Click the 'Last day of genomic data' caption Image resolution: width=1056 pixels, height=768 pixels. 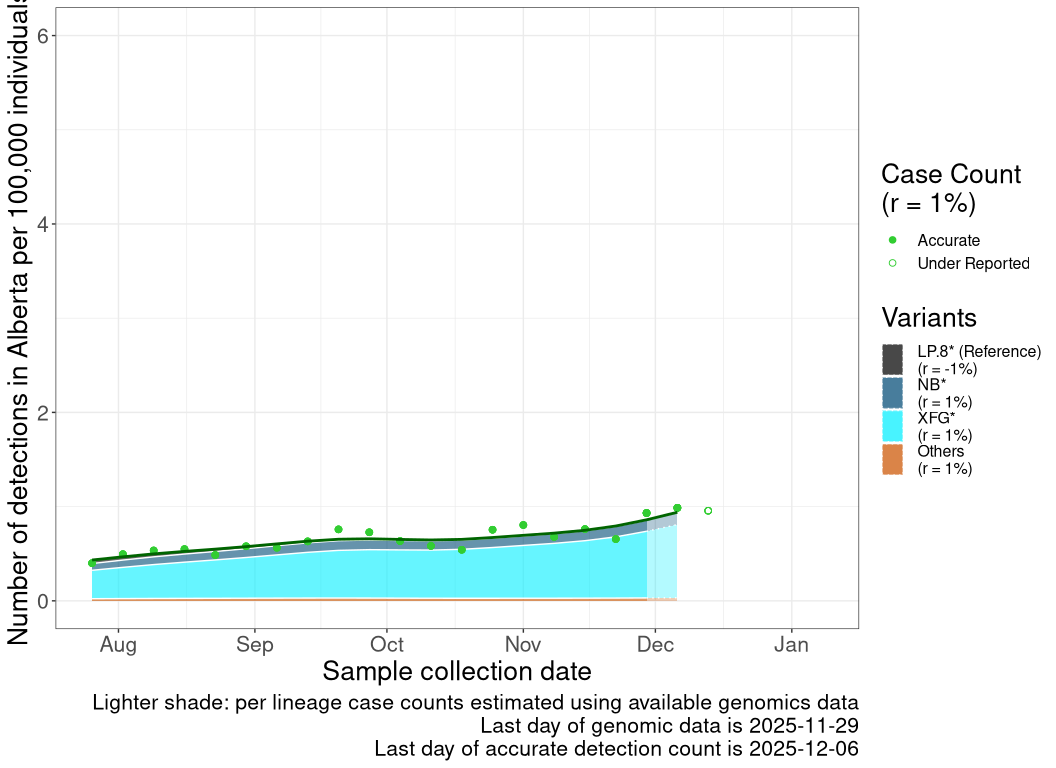(669, 725)
